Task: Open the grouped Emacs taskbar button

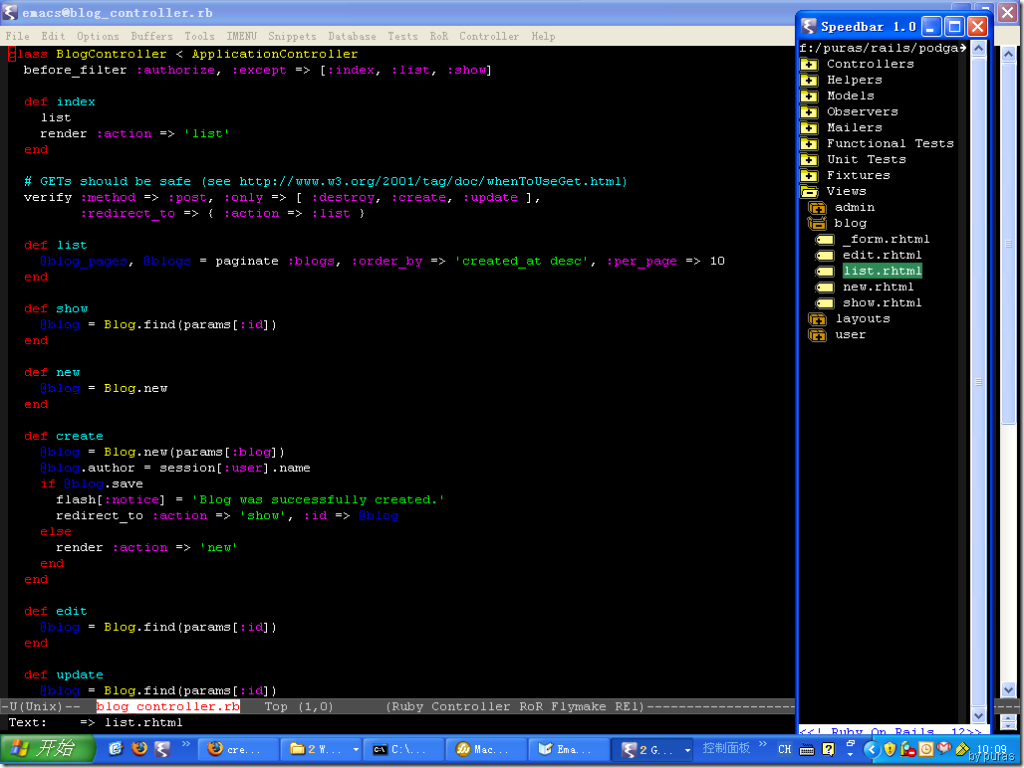Action: (654, 749)
